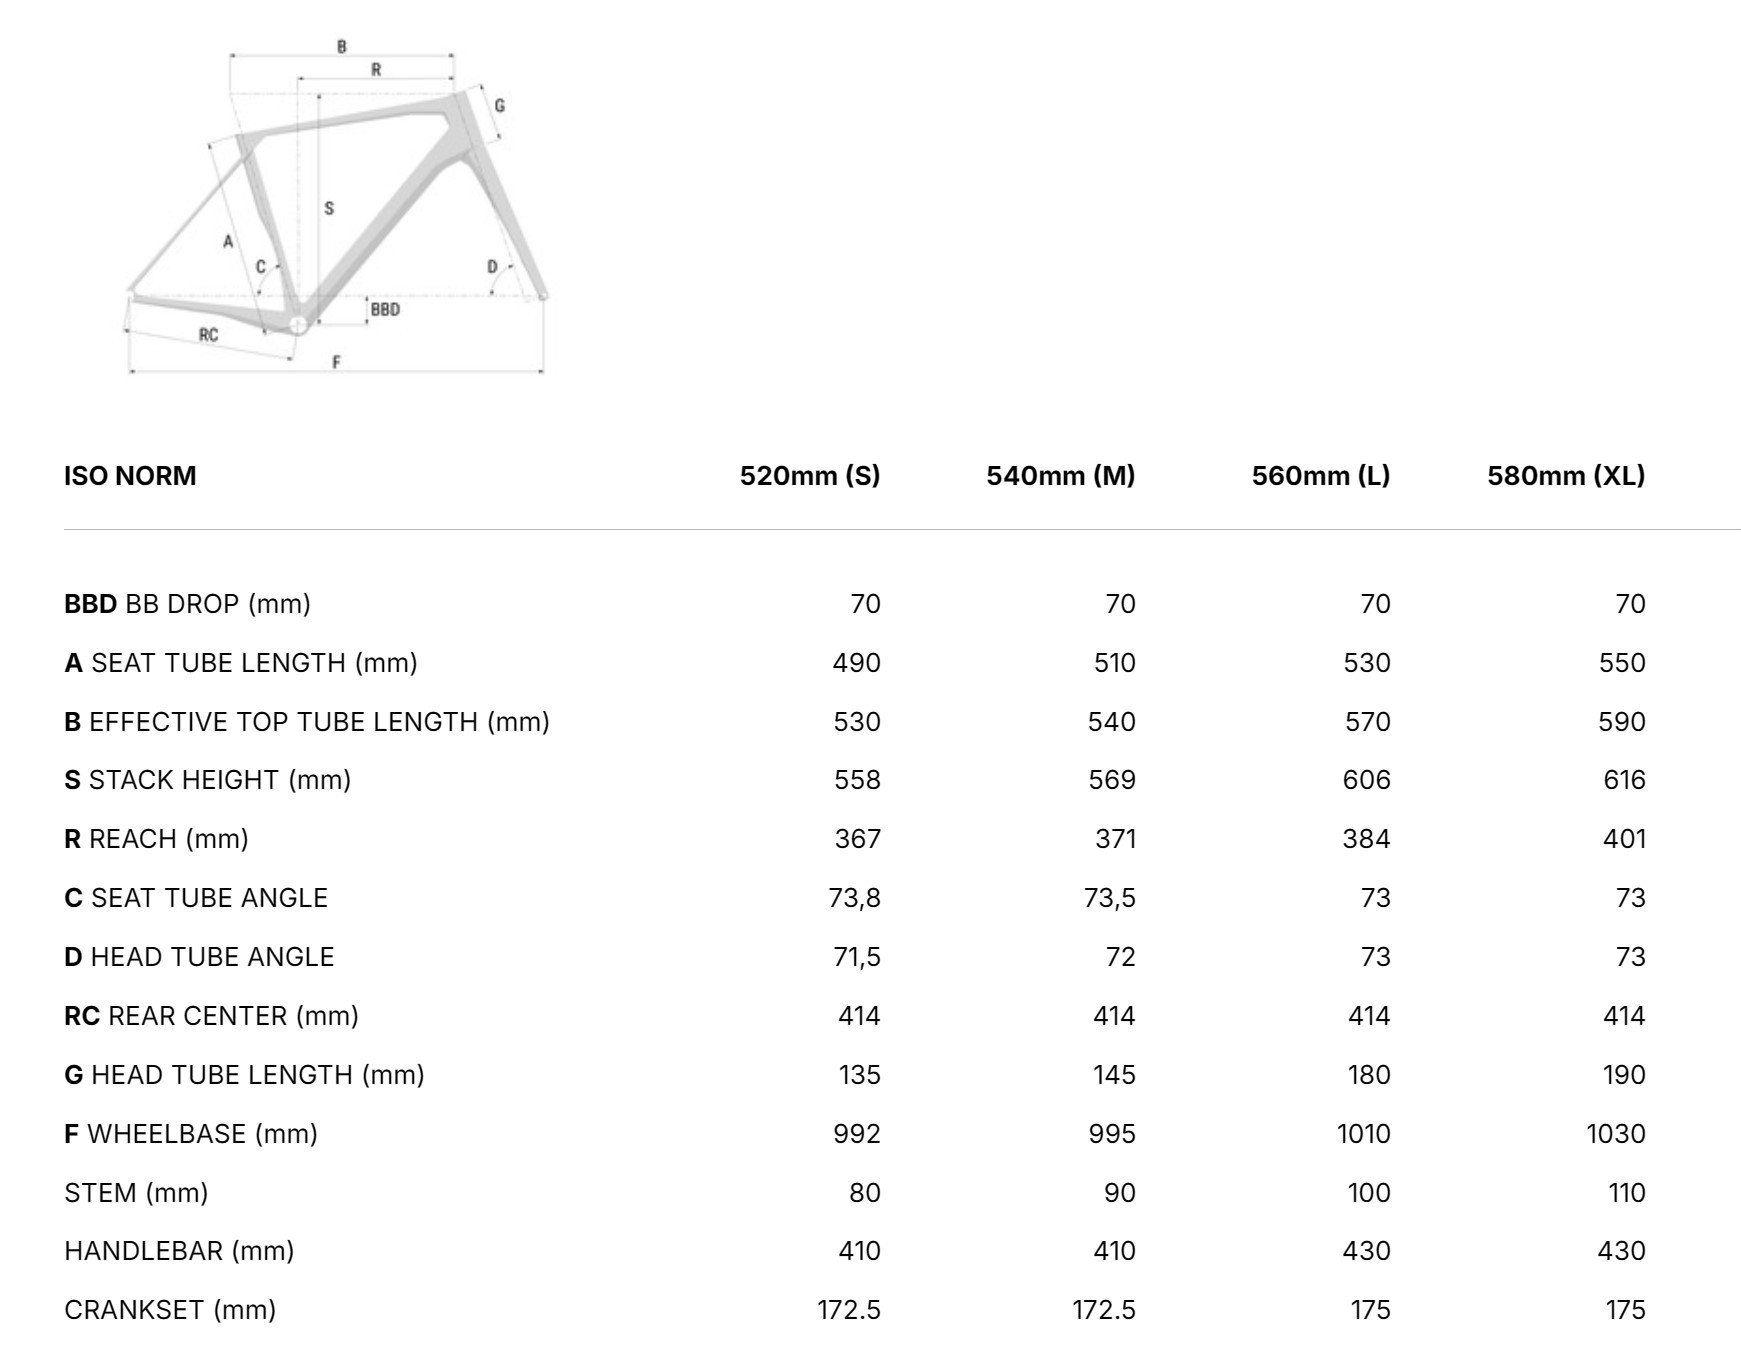Click the bike frame geometry diagram
1741x1368 pixels.
337,210
